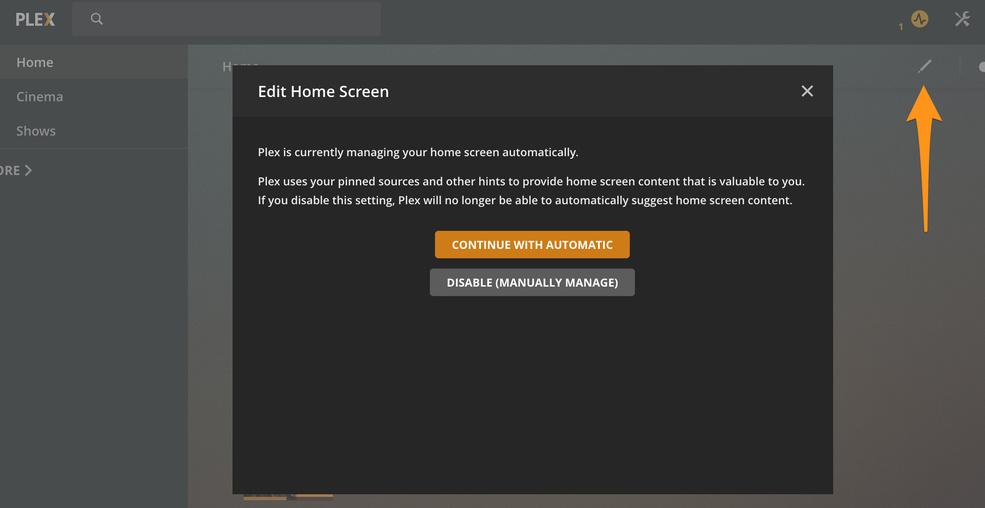Screen dimensions: 985x508
Task: Focus the search input field
Action: coord(226,19)
